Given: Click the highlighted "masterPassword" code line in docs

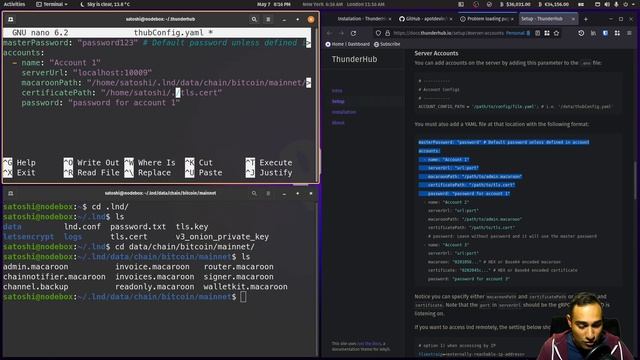Looking at the screenshot, I should [x=504, y=142].
